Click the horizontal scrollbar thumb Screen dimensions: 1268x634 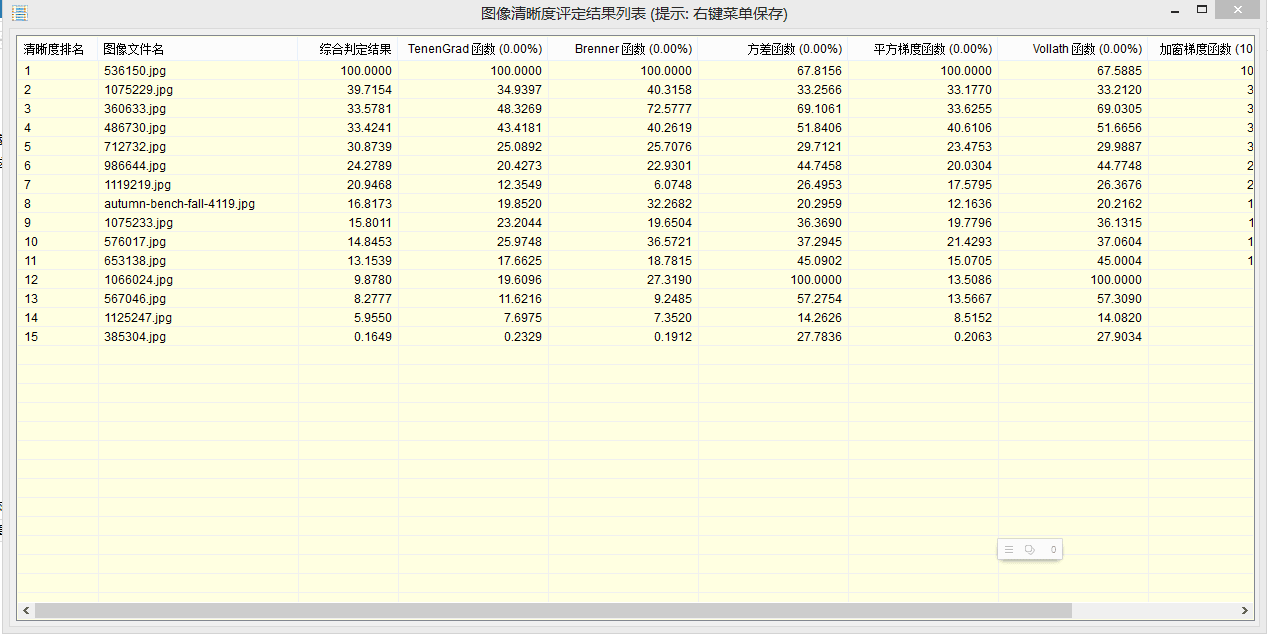553,610
